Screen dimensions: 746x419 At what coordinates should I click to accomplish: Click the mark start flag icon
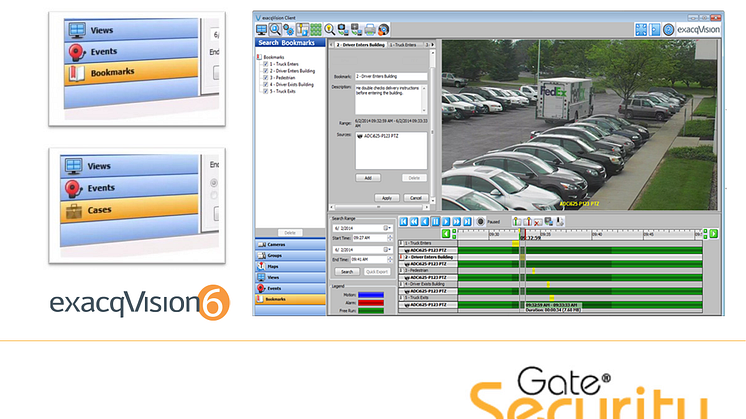coord(517,222)
